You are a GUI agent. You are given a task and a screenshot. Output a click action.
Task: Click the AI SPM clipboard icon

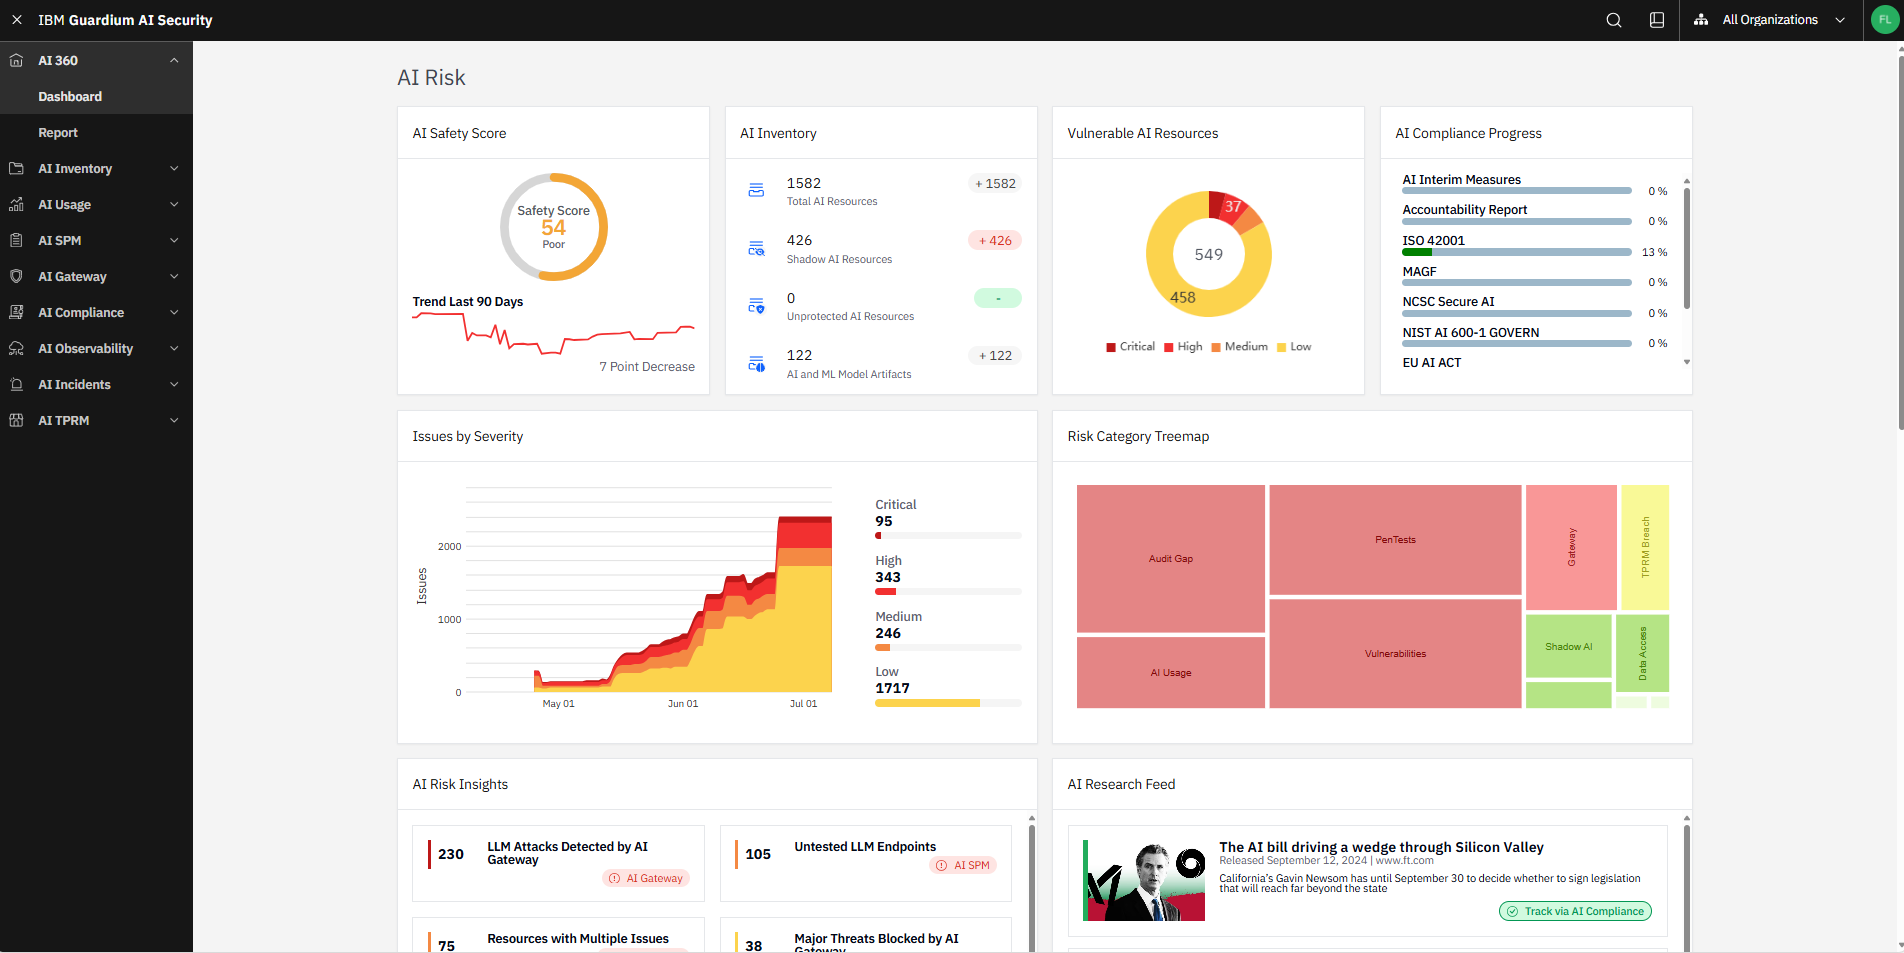(x=16, y=240)
